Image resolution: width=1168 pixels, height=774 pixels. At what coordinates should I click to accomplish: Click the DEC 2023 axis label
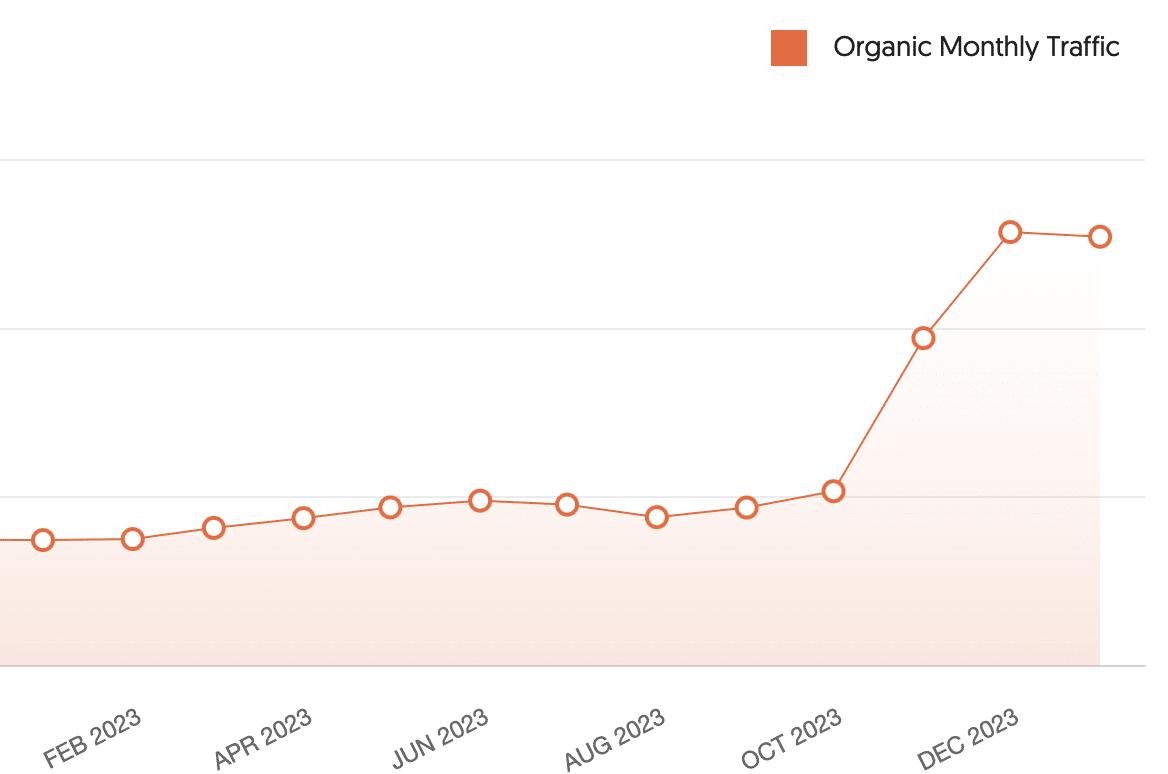[968, 739]
